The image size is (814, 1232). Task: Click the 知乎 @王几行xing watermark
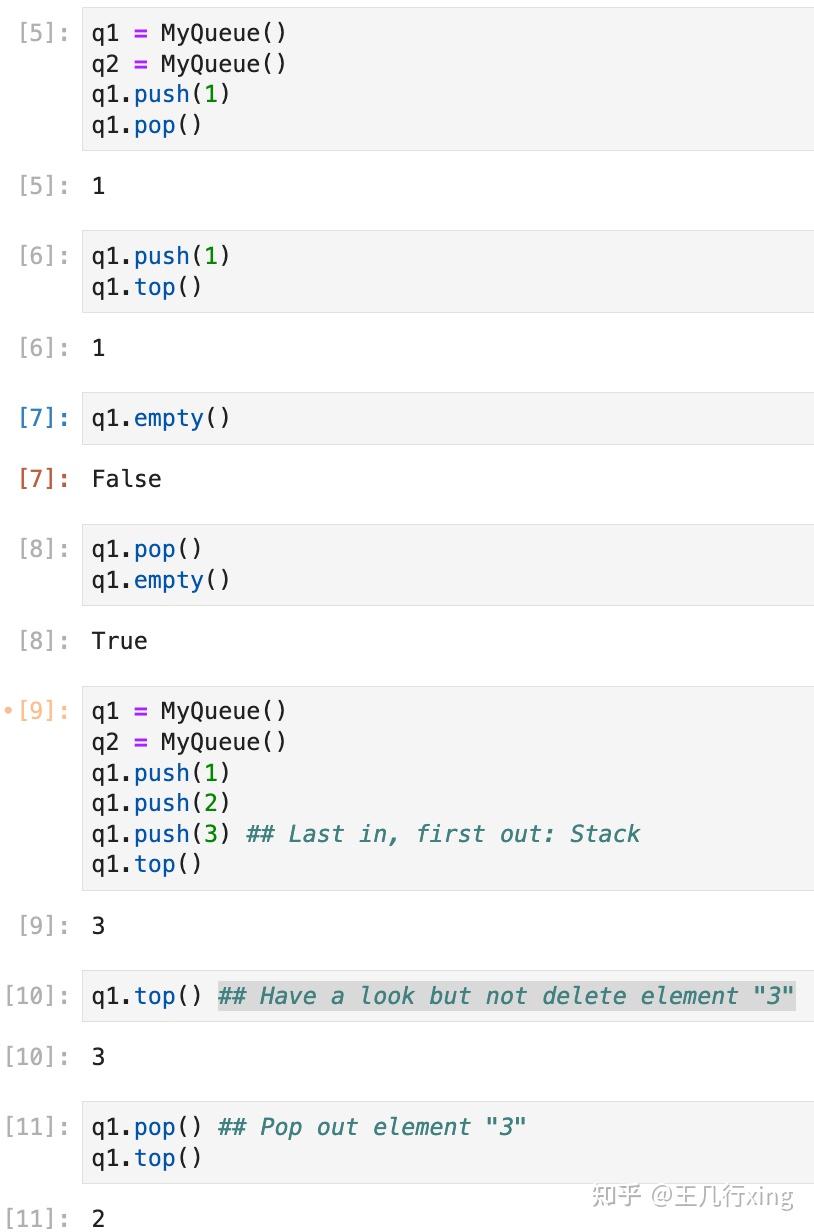692,1195
